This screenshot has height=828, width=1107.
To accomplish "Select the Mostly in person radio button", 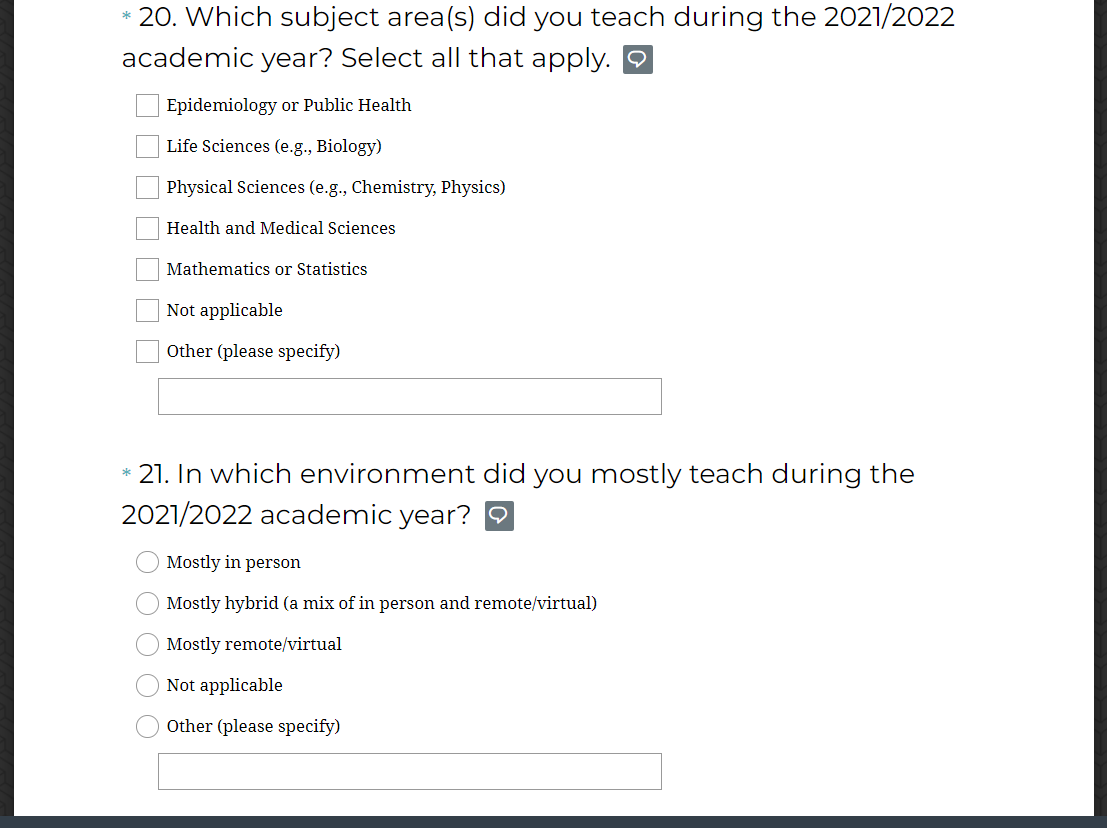I will tap(148, 562).
